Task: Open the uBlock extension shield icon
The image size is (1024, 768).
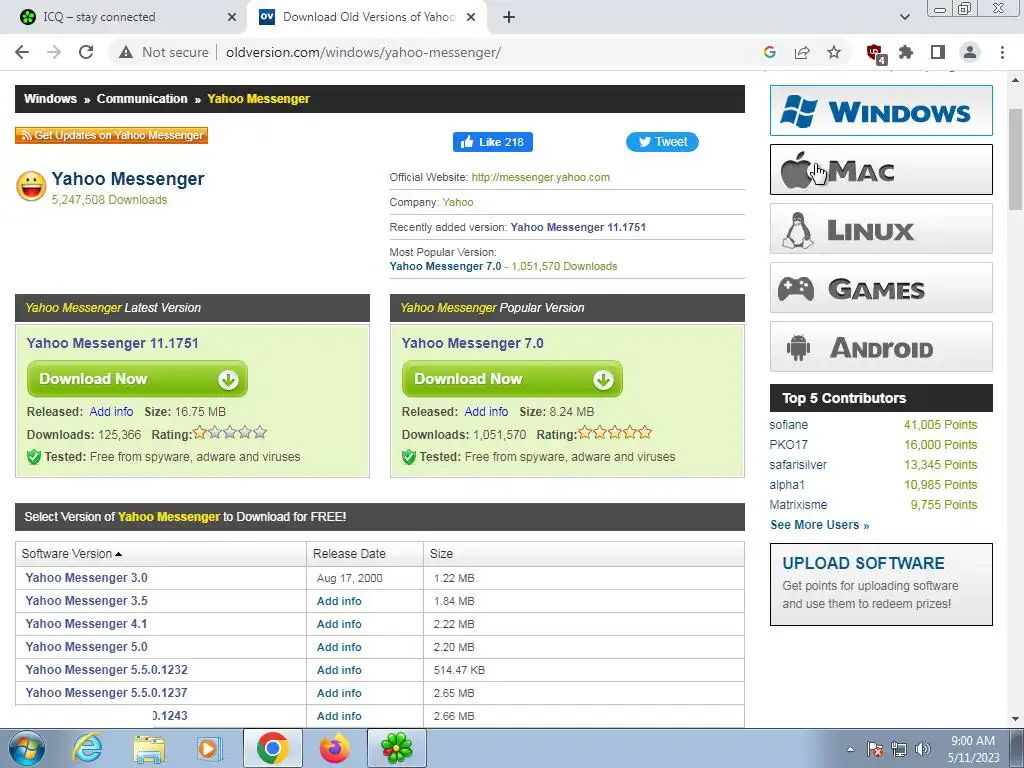Action: [875, 54]
